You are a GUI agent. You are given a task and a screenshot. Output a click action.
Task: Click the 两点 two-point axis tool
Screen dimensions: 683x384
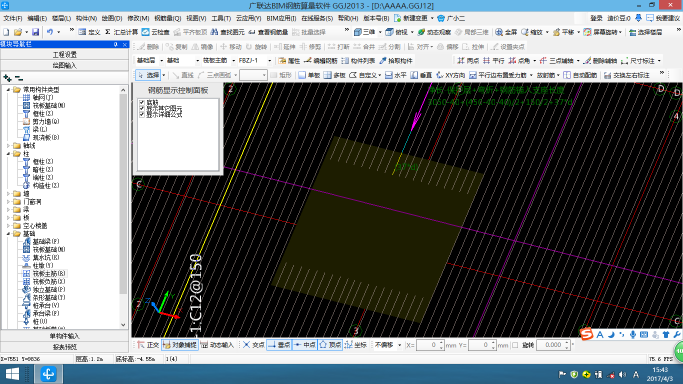click(x=468, y=61)
